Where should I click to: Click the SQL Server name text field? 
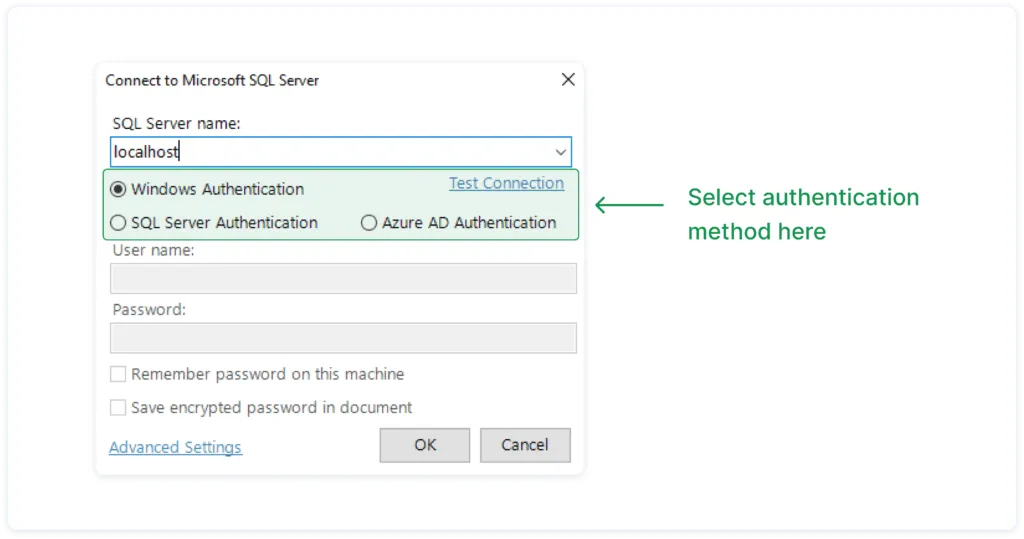point(330,152)
